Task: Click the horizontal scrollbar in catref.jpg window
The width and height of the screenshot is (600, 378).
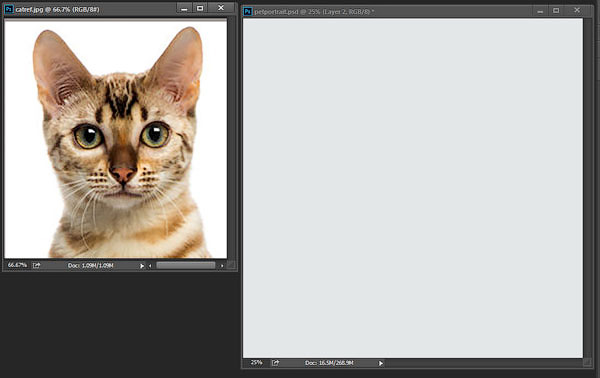Action: (186, 265)
